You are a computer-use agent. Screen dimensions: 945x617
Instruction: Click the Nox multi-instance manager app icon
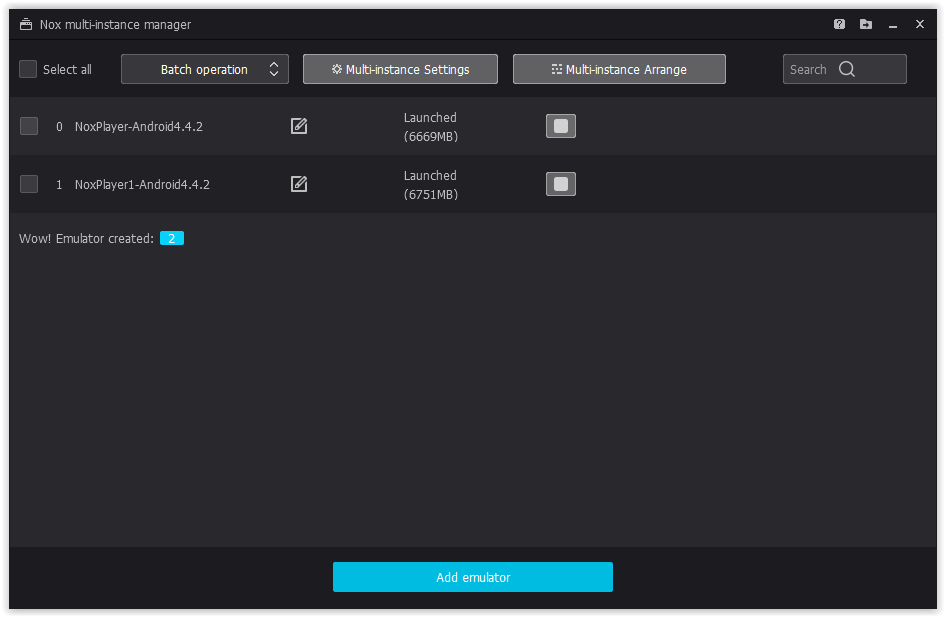pos(26,24)
